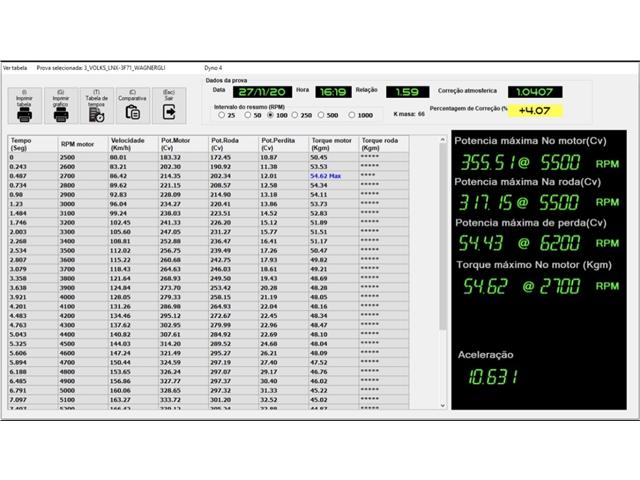Click the Pot.Perdita cell 10.87
This screenshot has width=640, height=480.
pyautogui.click(x=284, y=158)
